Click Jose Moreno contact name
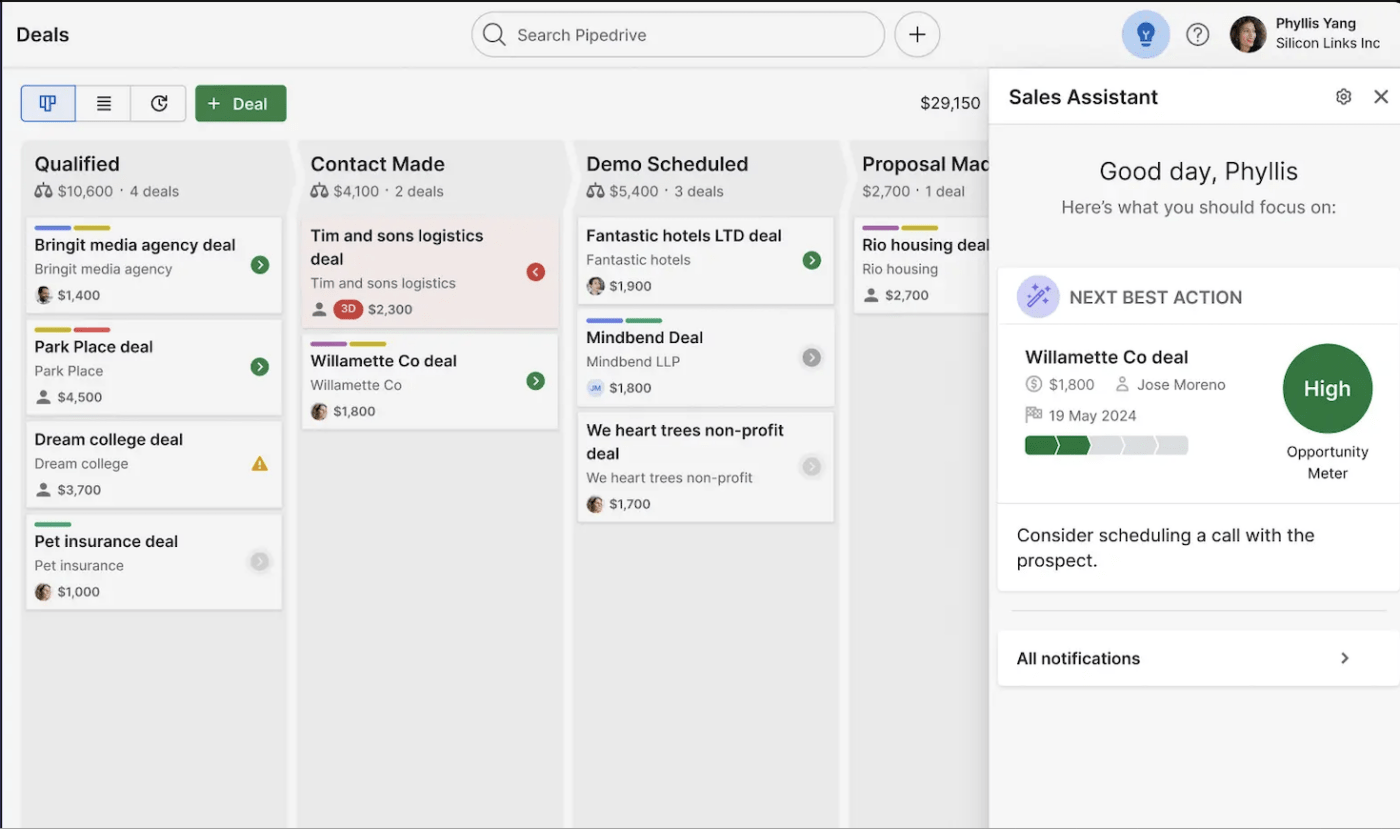 click(x=1181, y=385)
